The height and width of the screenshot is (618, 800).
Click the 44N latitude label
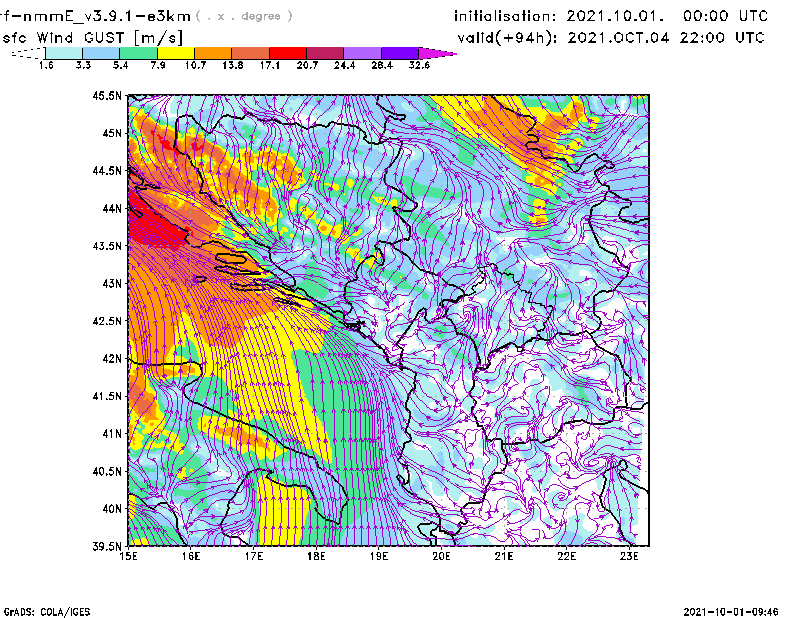pyautogui.click(x=112, y=208)
